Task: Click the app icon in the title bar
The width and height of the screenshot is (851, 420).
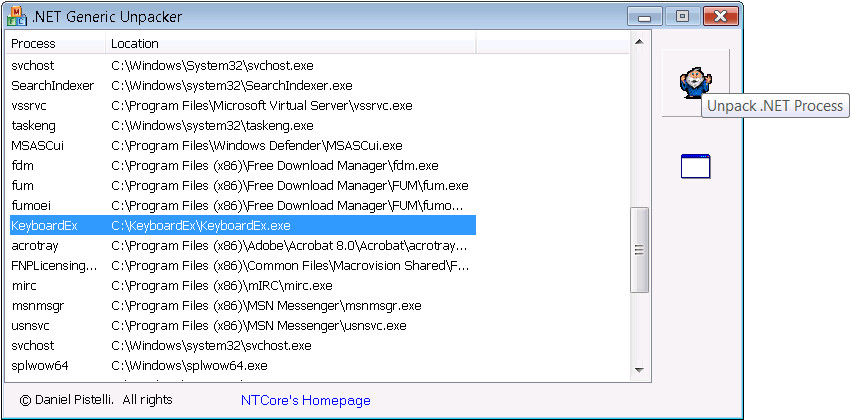Action: pyautogui.click(x=16, y=17)
